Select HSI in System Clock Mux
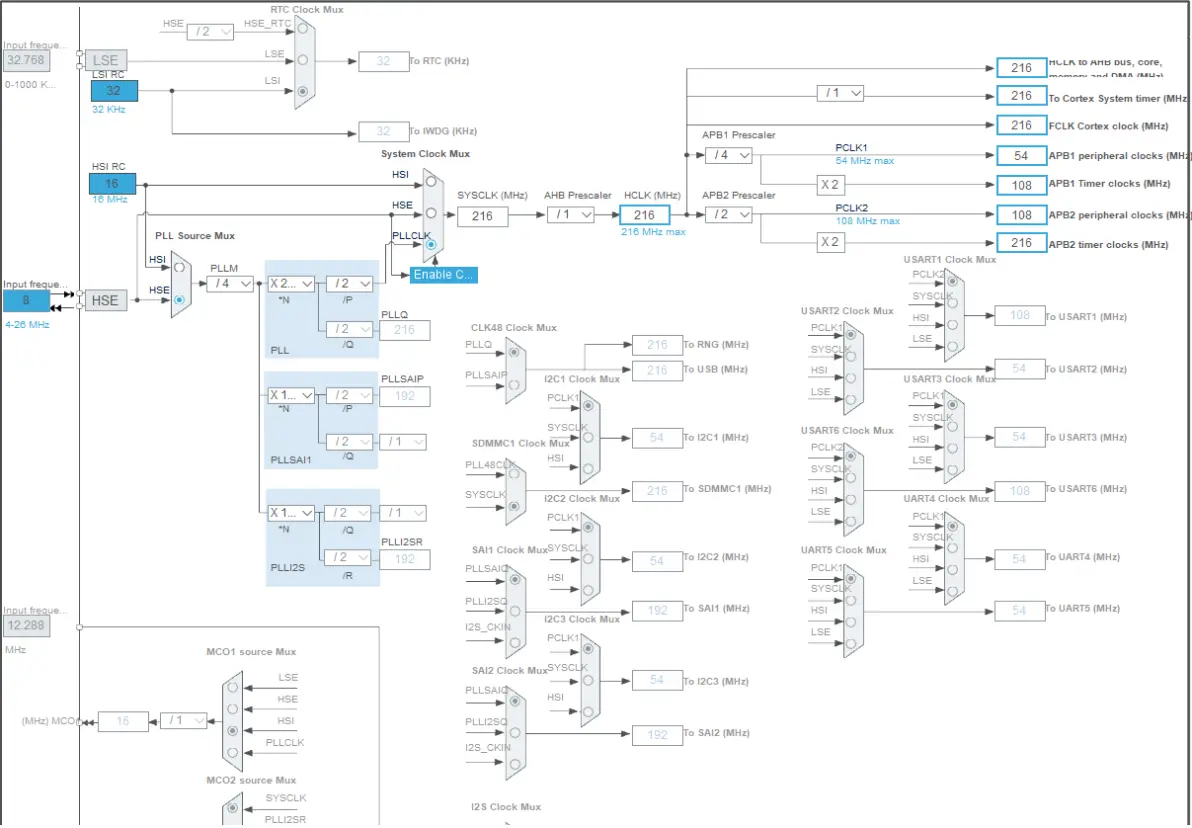 (430, 183)
